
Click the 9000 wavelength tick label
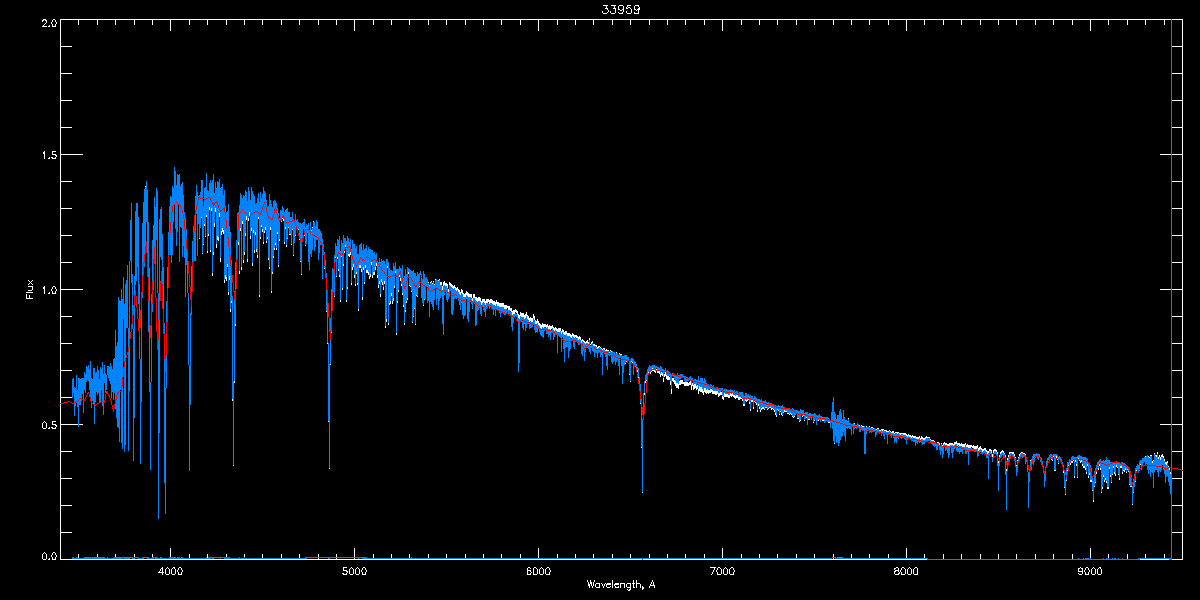coord(1090,571)
